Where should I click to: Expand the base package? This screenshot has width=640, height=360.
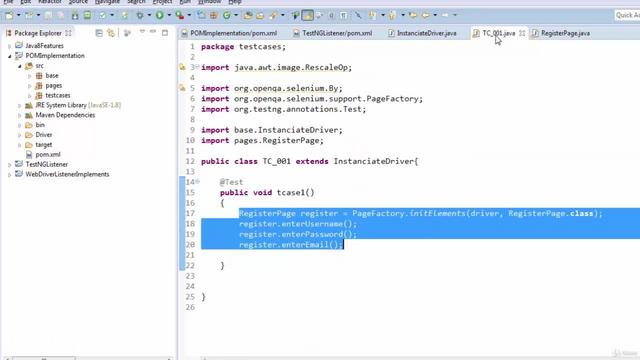pyautogui.click(x=29, y=76)
